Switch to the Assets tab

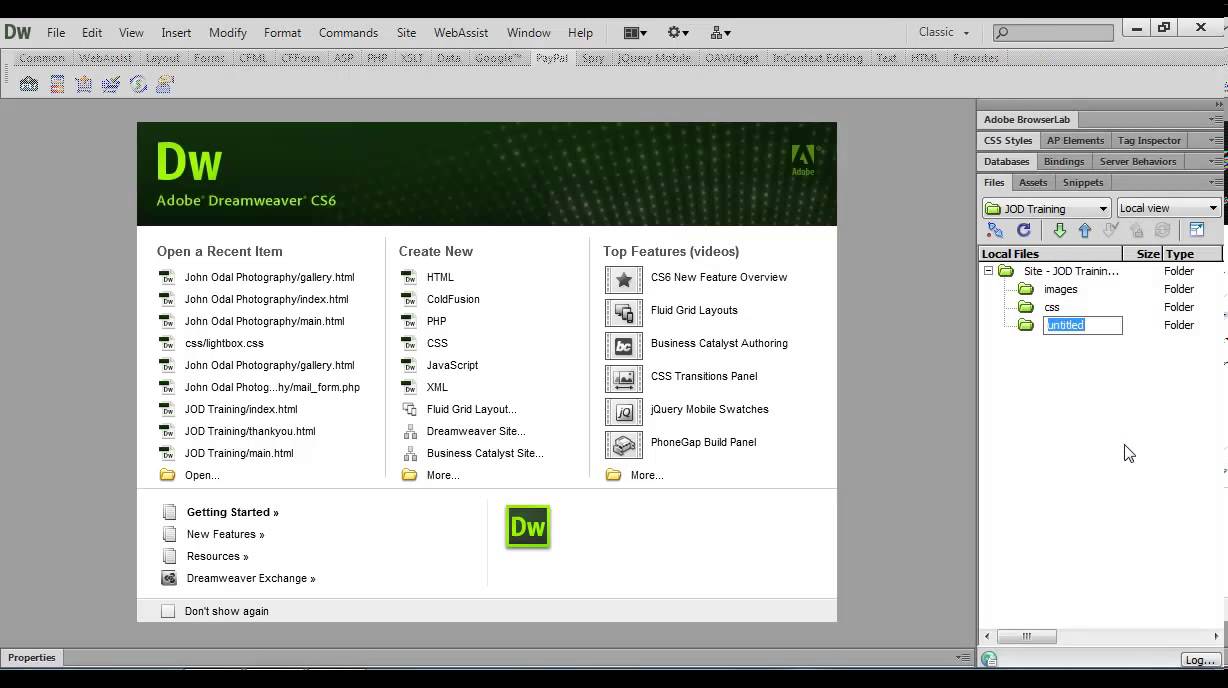1033,182
